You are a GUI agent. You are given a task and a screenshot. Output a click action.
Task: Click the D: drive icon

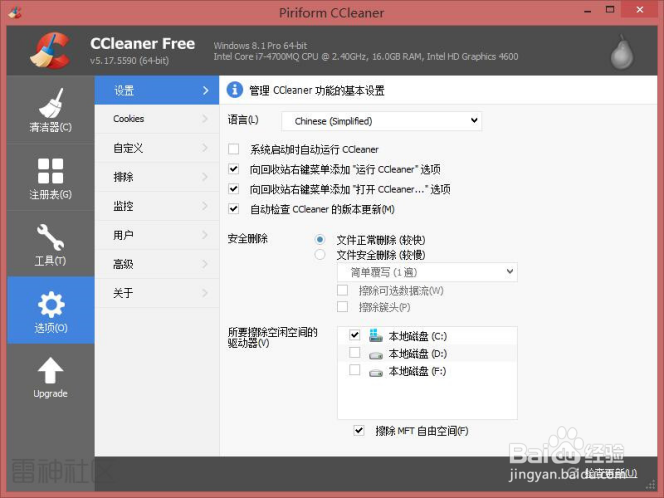point(376,355)
